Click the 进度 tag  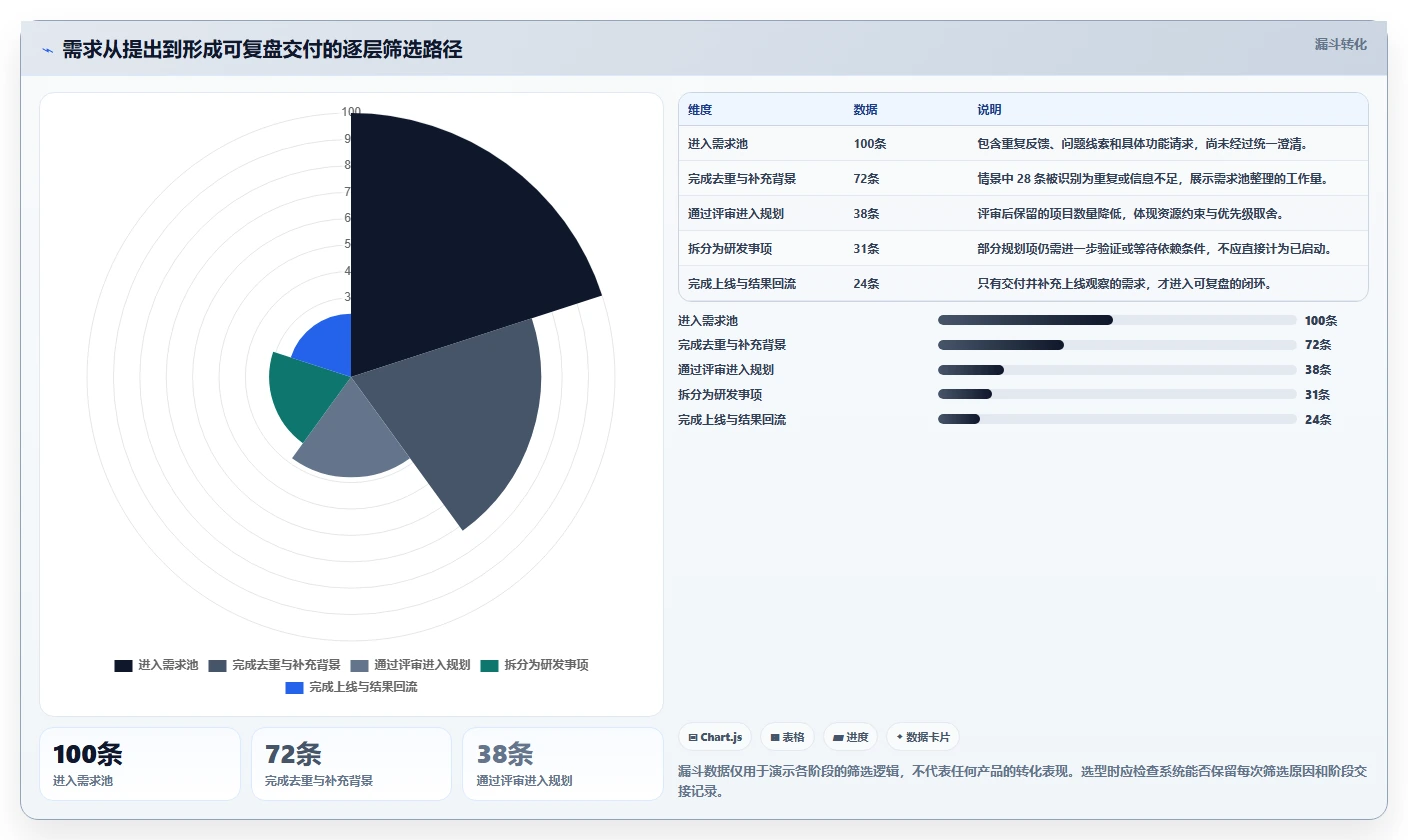850,737
